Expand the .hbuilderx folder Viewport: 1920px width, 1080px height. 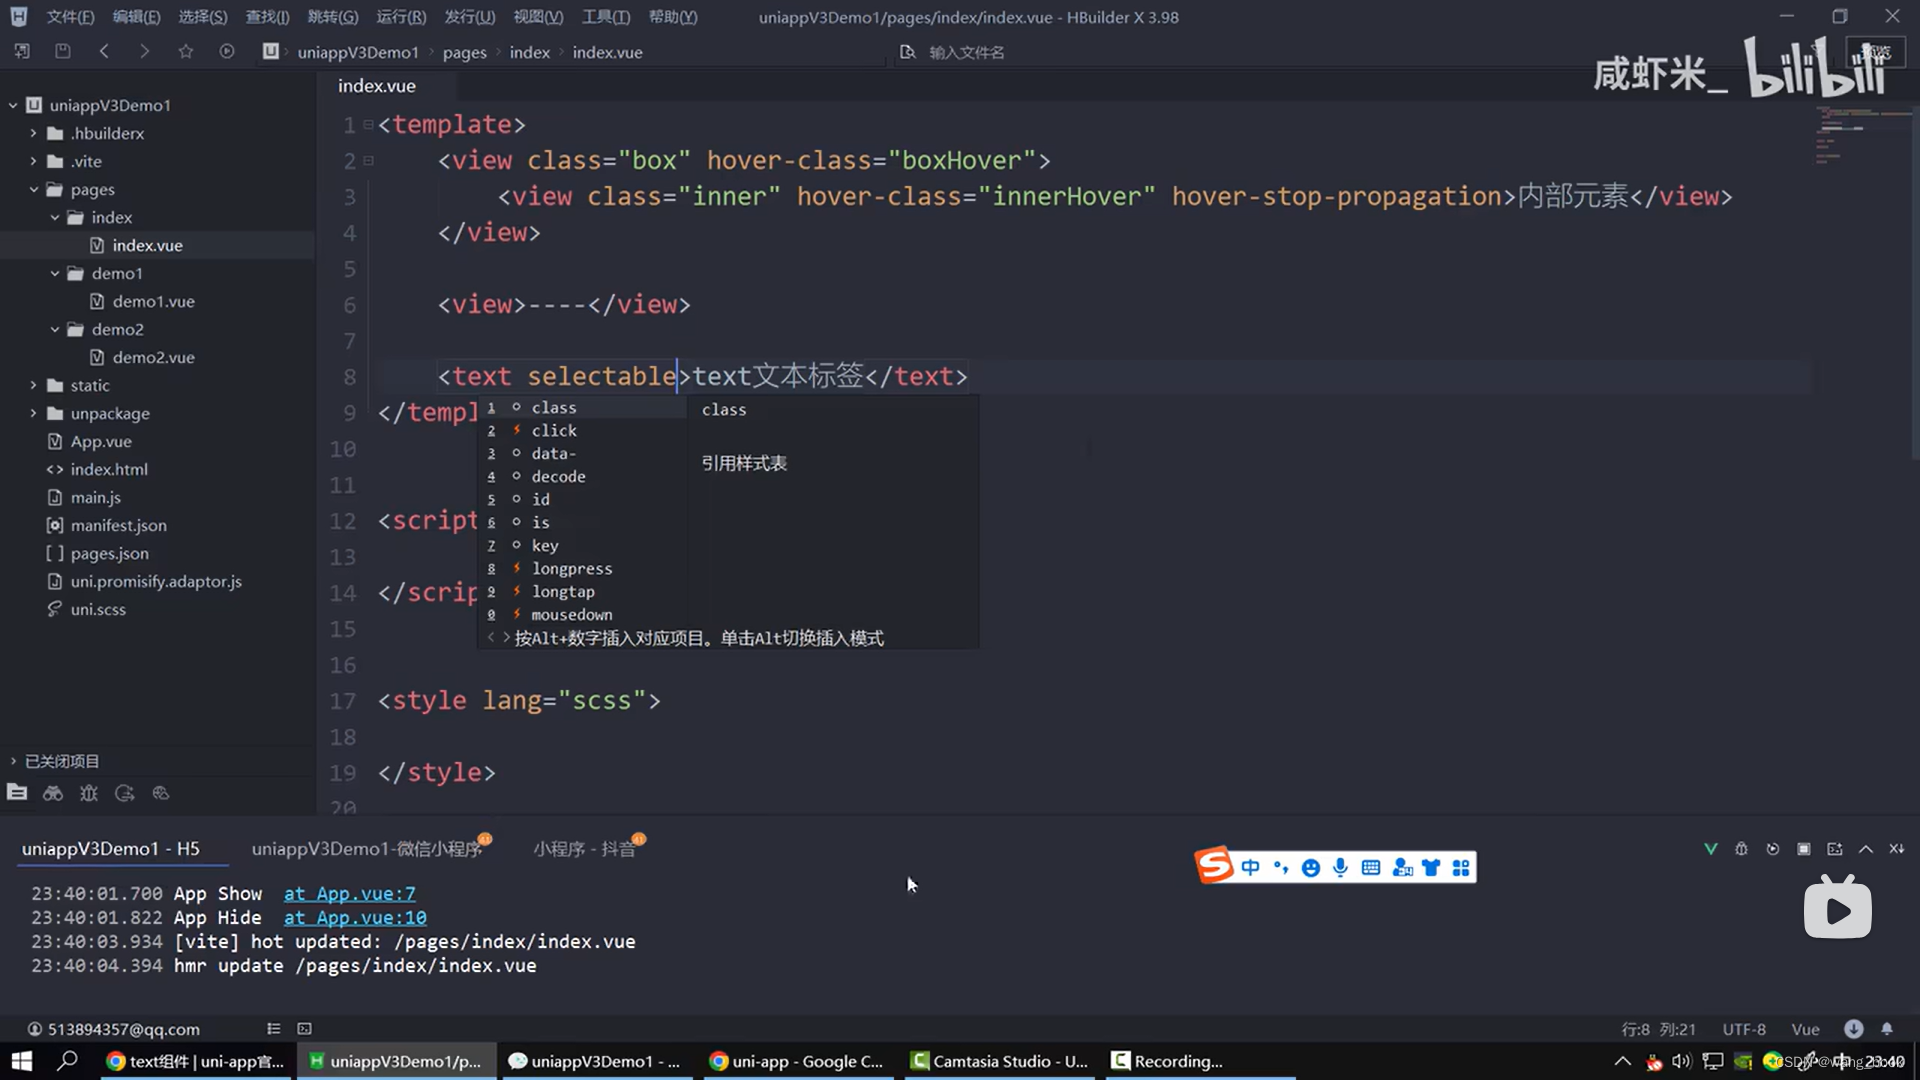[33, 133]
